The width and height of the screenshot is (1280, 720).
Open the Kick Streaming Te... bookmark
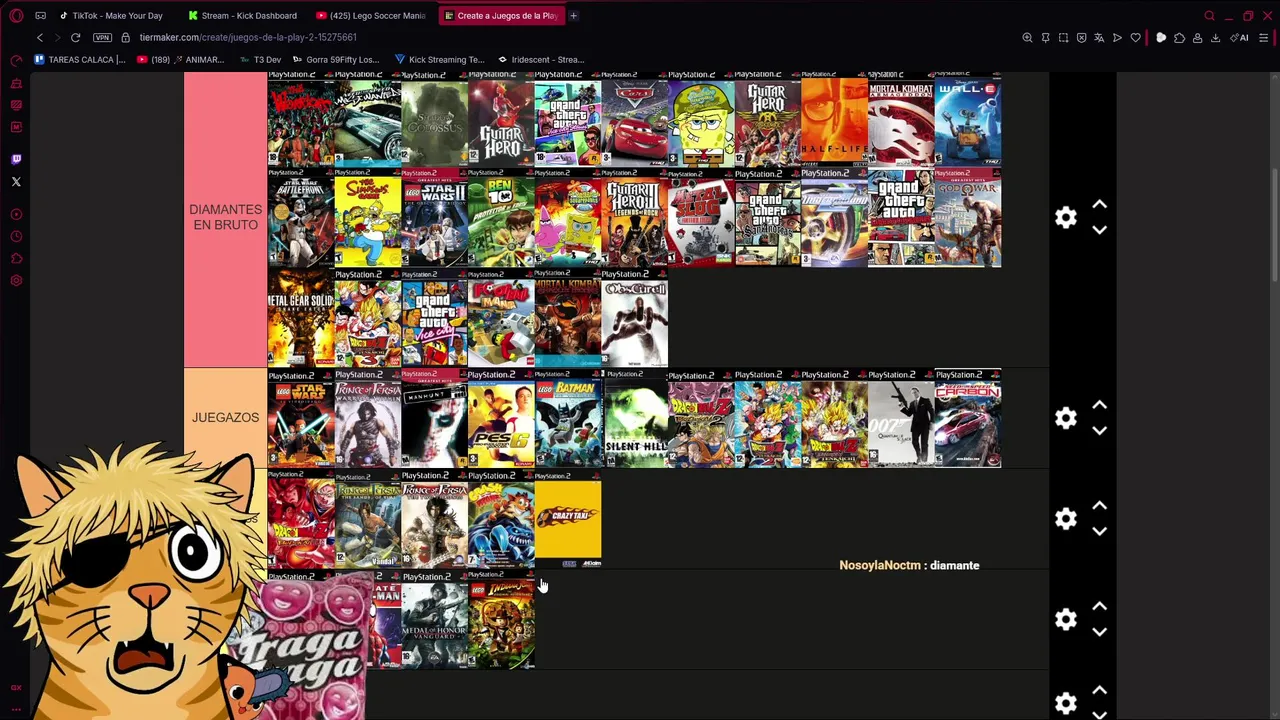pos(439,59)
